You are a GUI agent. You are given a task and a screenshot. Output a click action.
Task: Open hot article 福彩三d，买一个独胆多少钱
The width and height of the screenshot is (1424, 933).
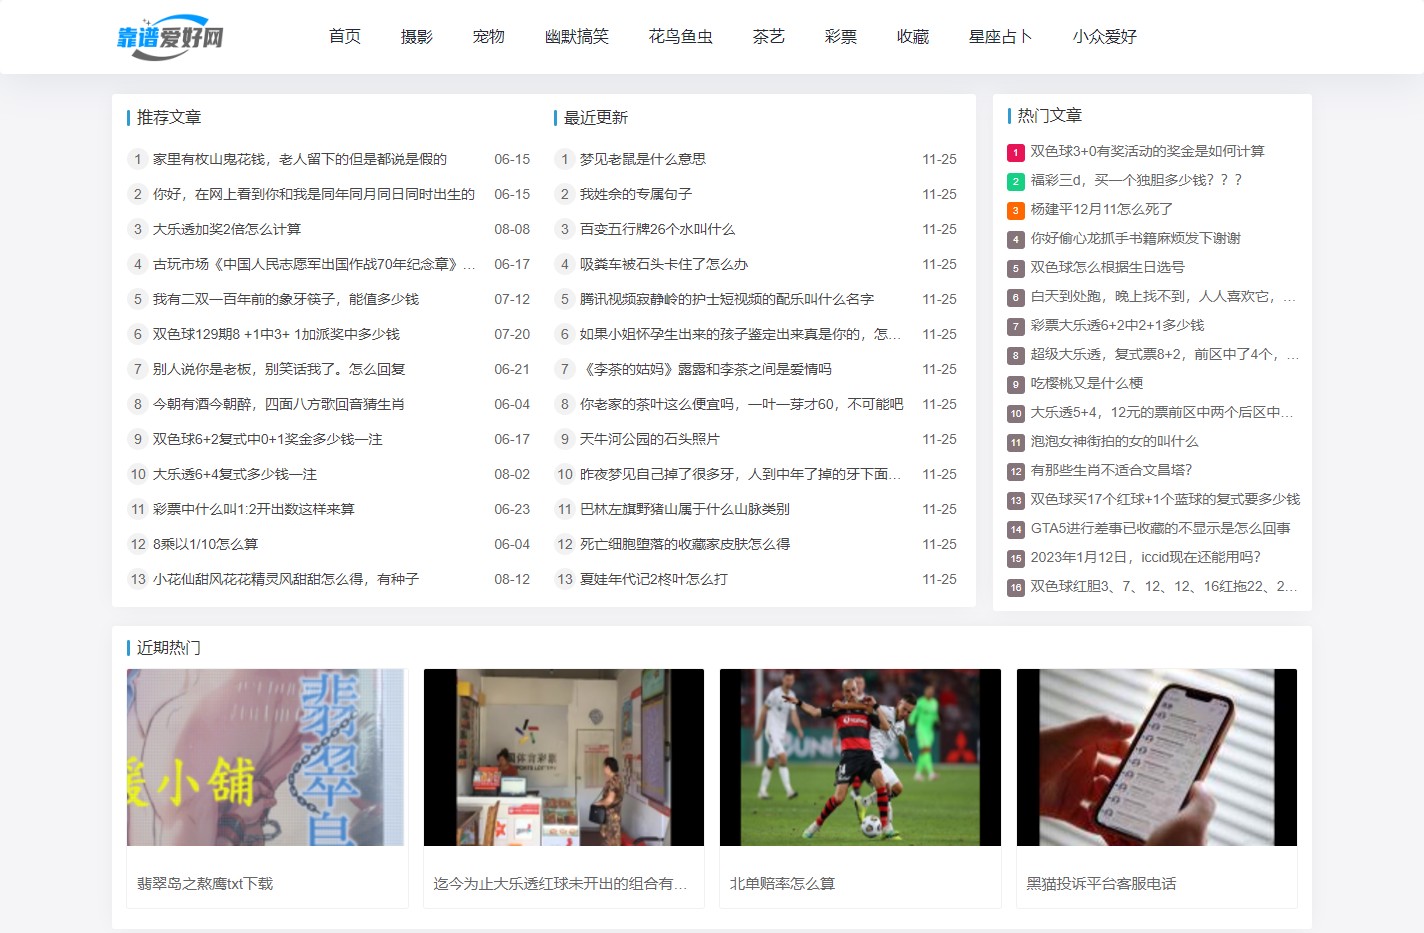[1137, 180]
